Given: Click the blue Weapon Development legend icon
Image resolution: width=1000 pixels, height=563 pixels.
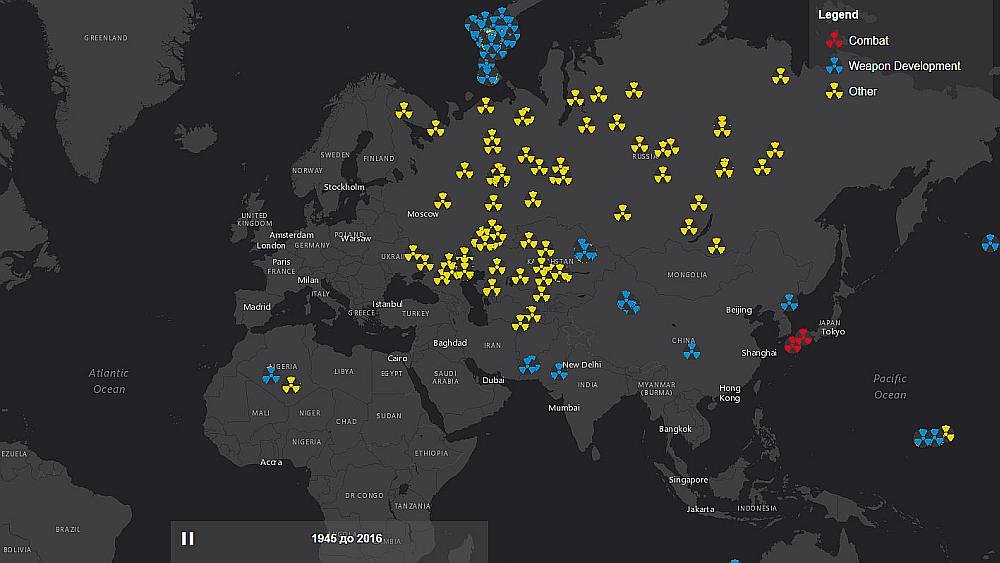Looking at the screenshot, I should [x=833, y=66].
